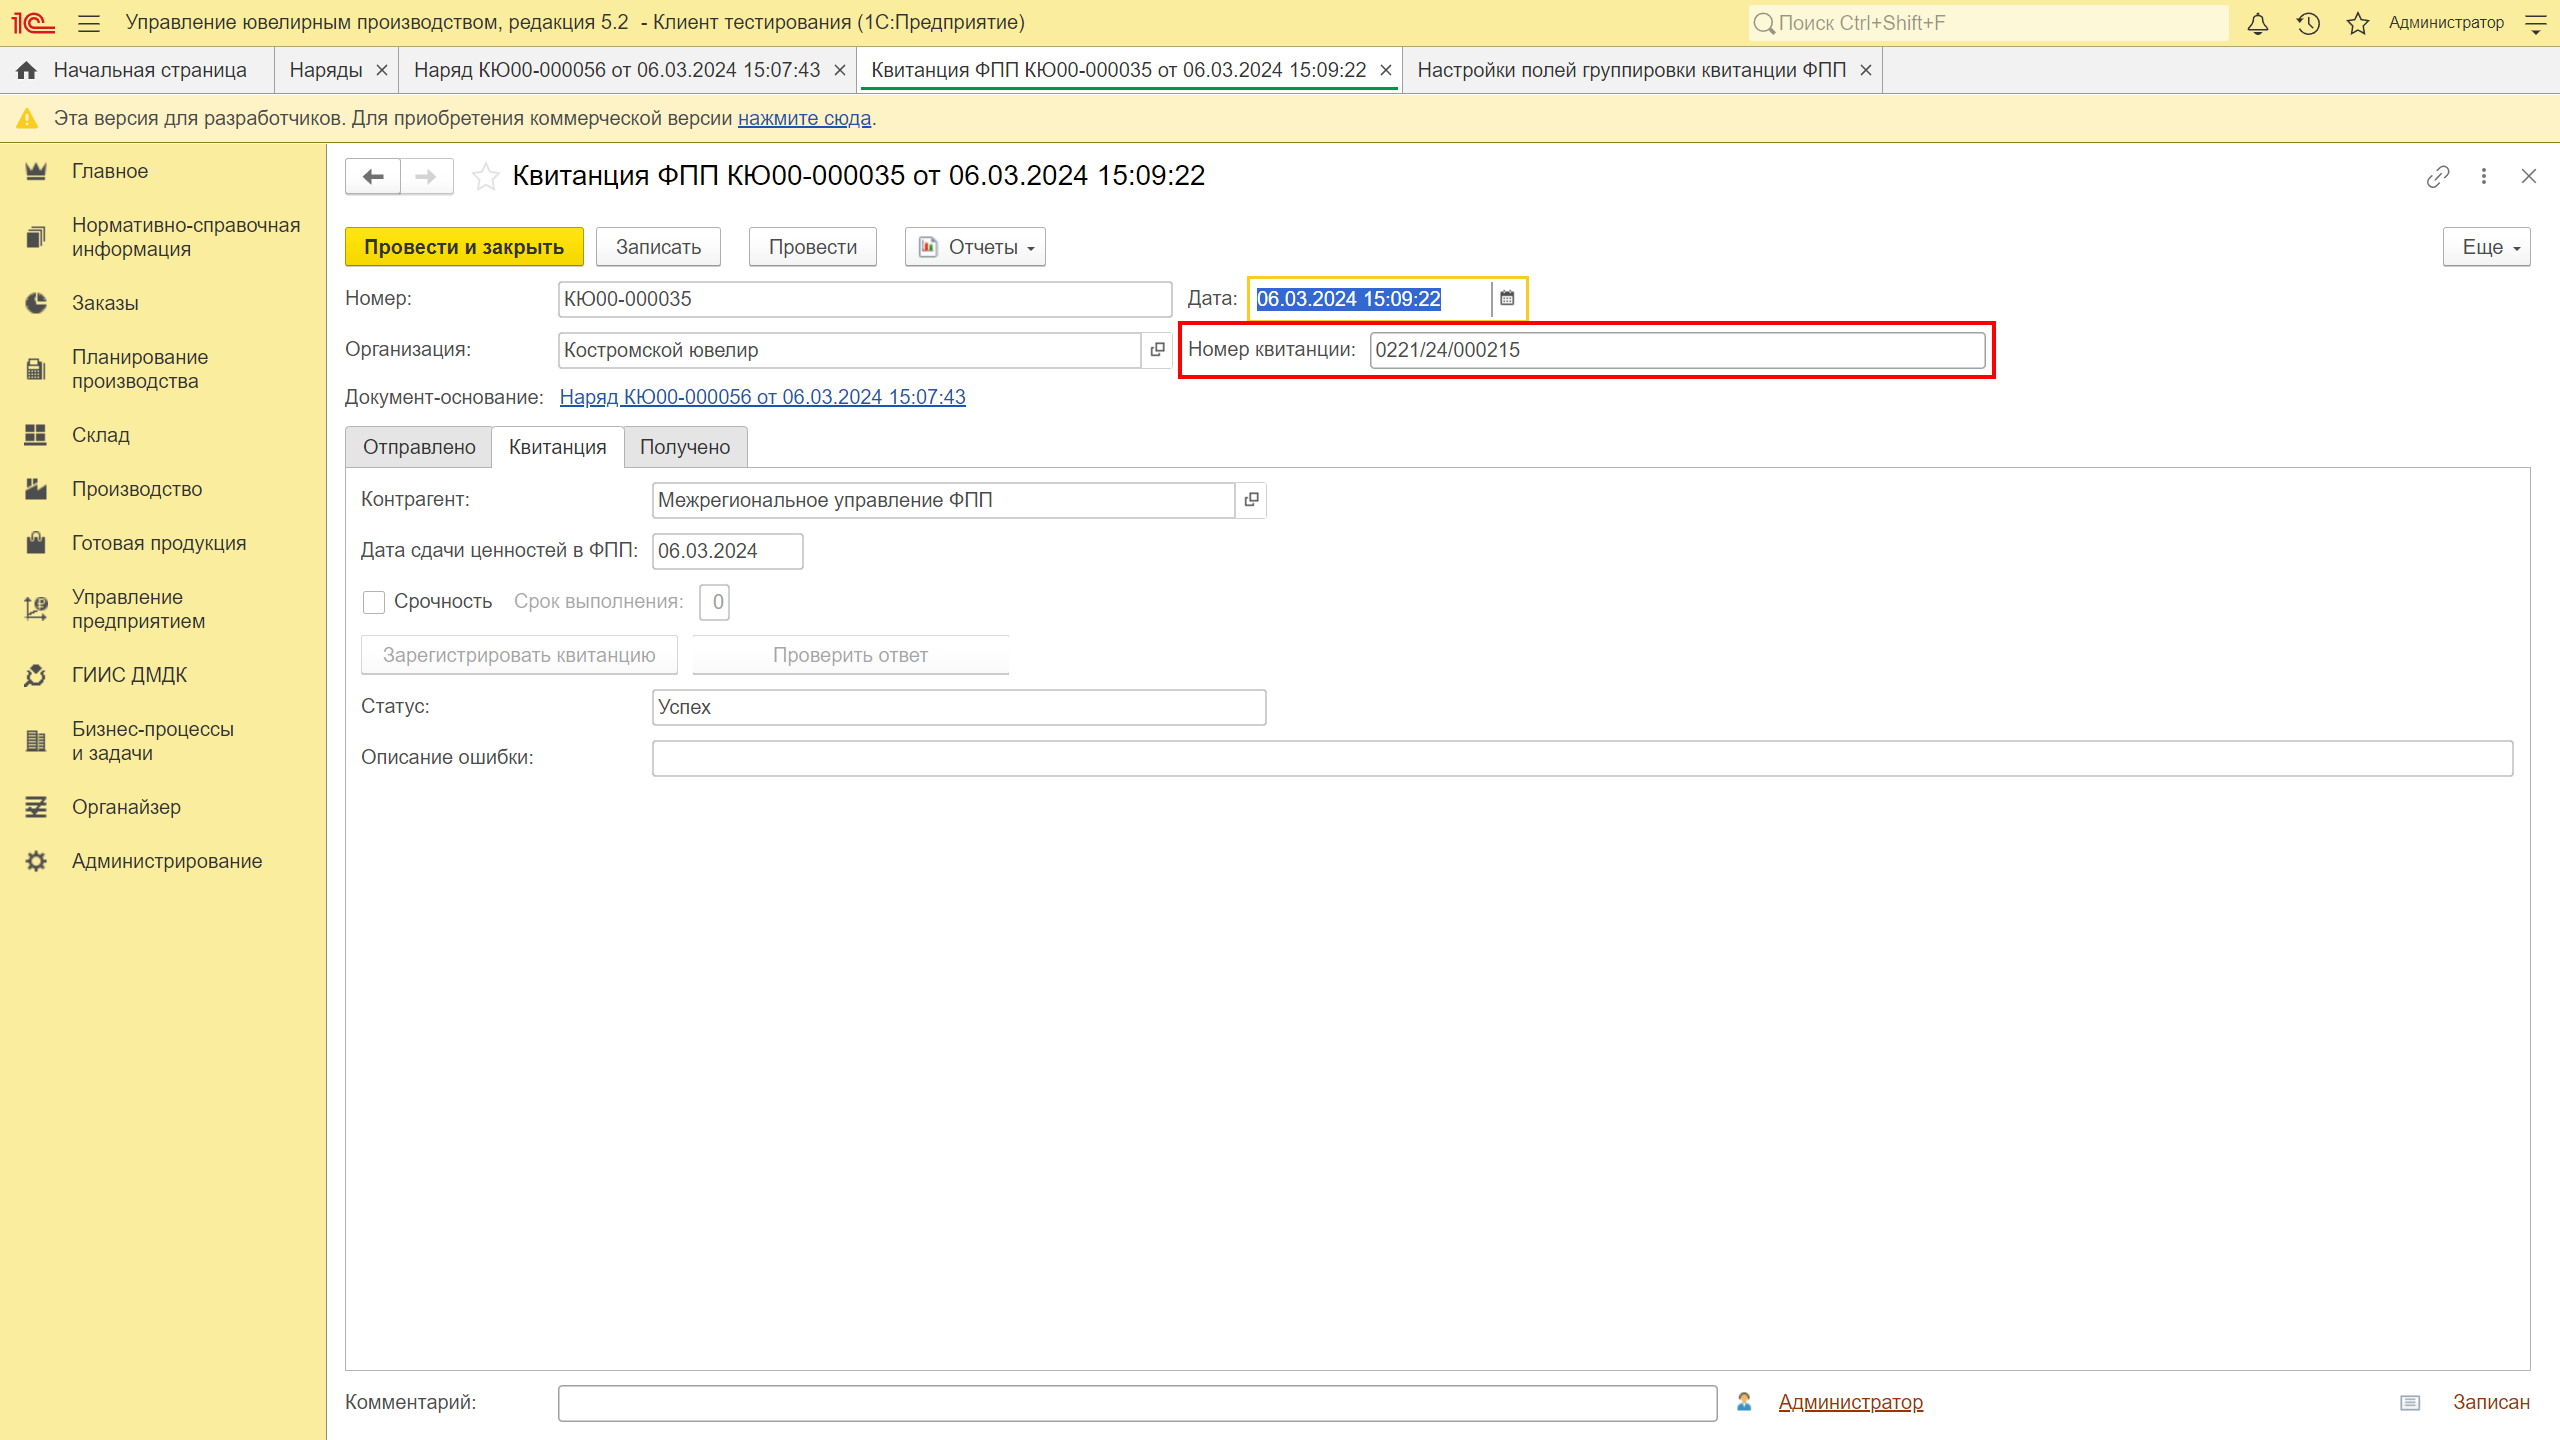Click Главное crown icon in sidebar
The height and width of the screenshot is (1440, 2560).
coord(36,171)
